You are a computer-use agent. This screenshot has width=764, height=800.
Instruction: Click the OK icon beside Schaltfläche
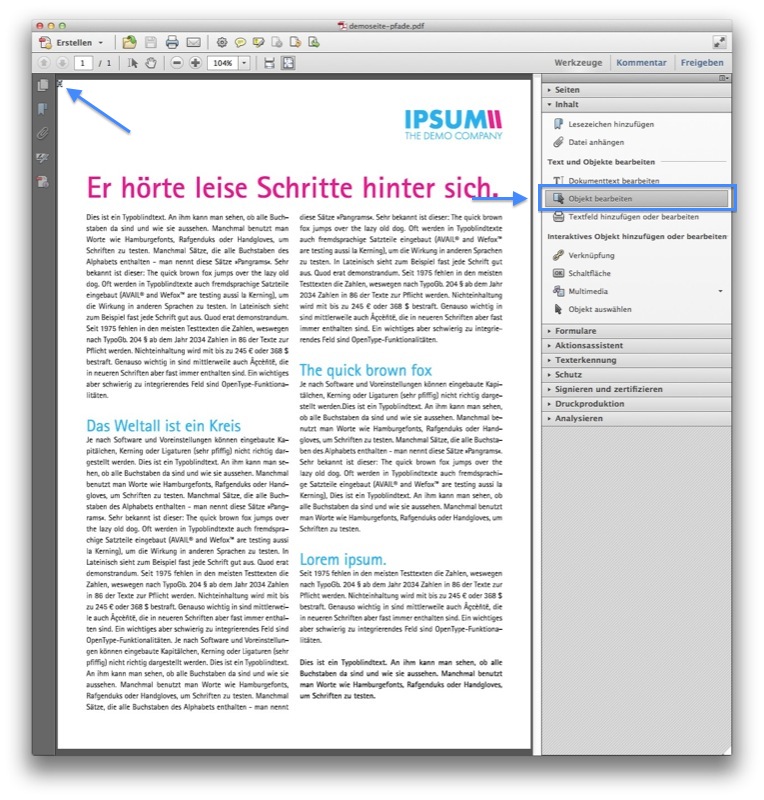(x=558, y=273)
